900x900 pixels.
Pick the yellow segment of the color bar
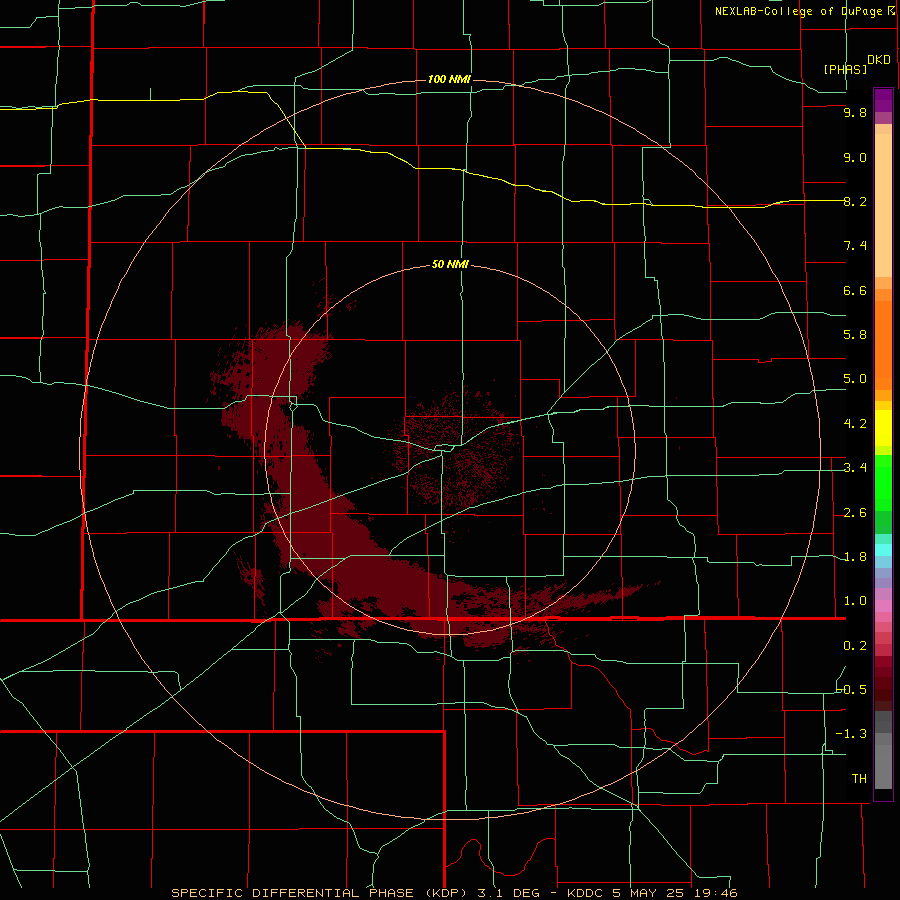(x=883, y=428)
